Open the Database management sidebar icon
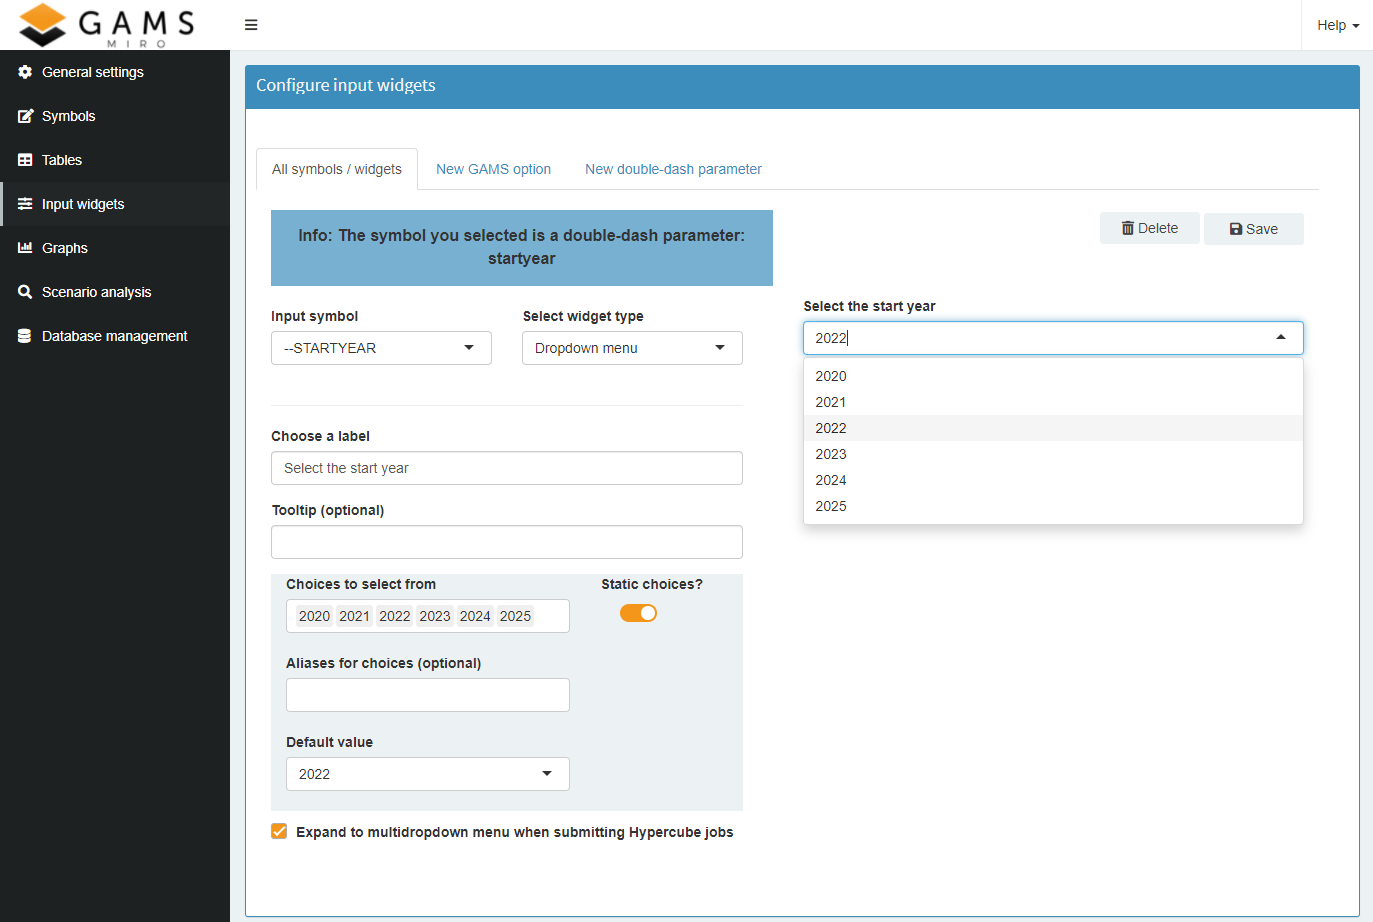This screenshot has width=1373, height=922. click(23, 335)
